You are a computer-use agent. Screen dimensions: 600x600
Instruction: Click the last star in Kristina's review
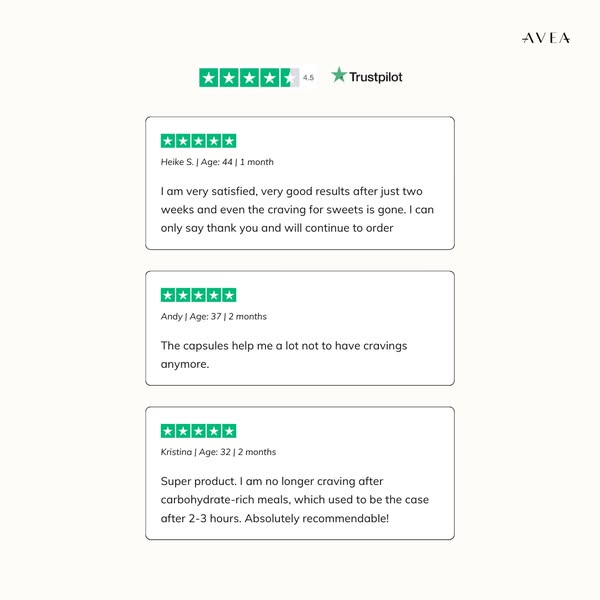click(x=229, y=431)
